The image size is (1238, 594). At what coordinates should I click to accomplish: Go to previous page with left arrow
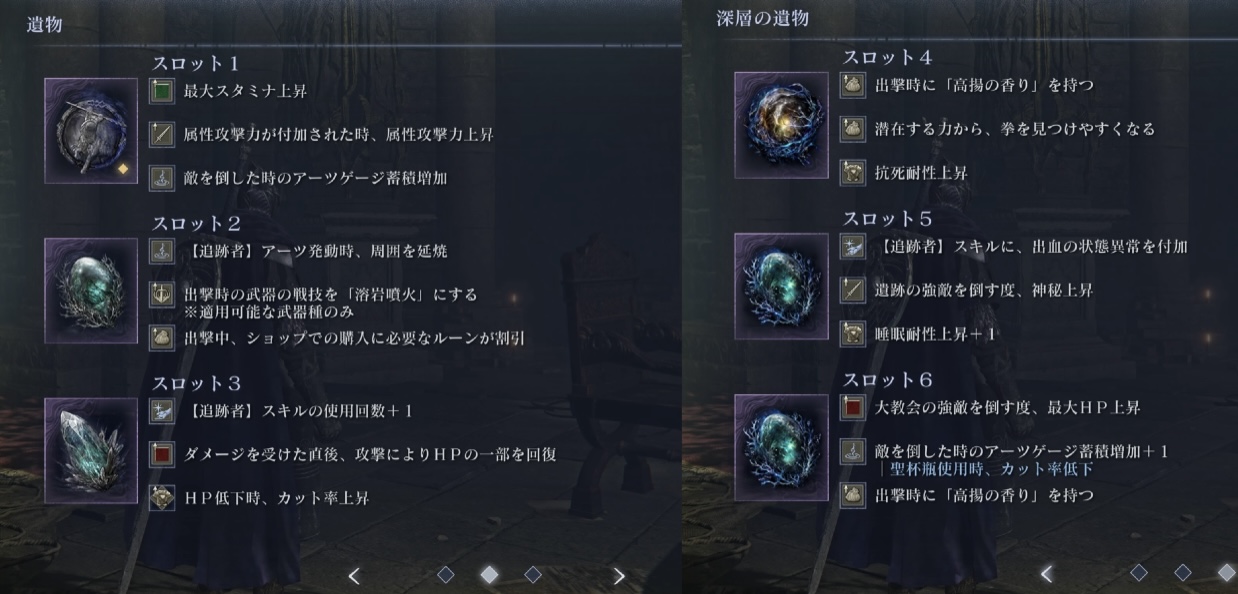click(x=353, y=575)
